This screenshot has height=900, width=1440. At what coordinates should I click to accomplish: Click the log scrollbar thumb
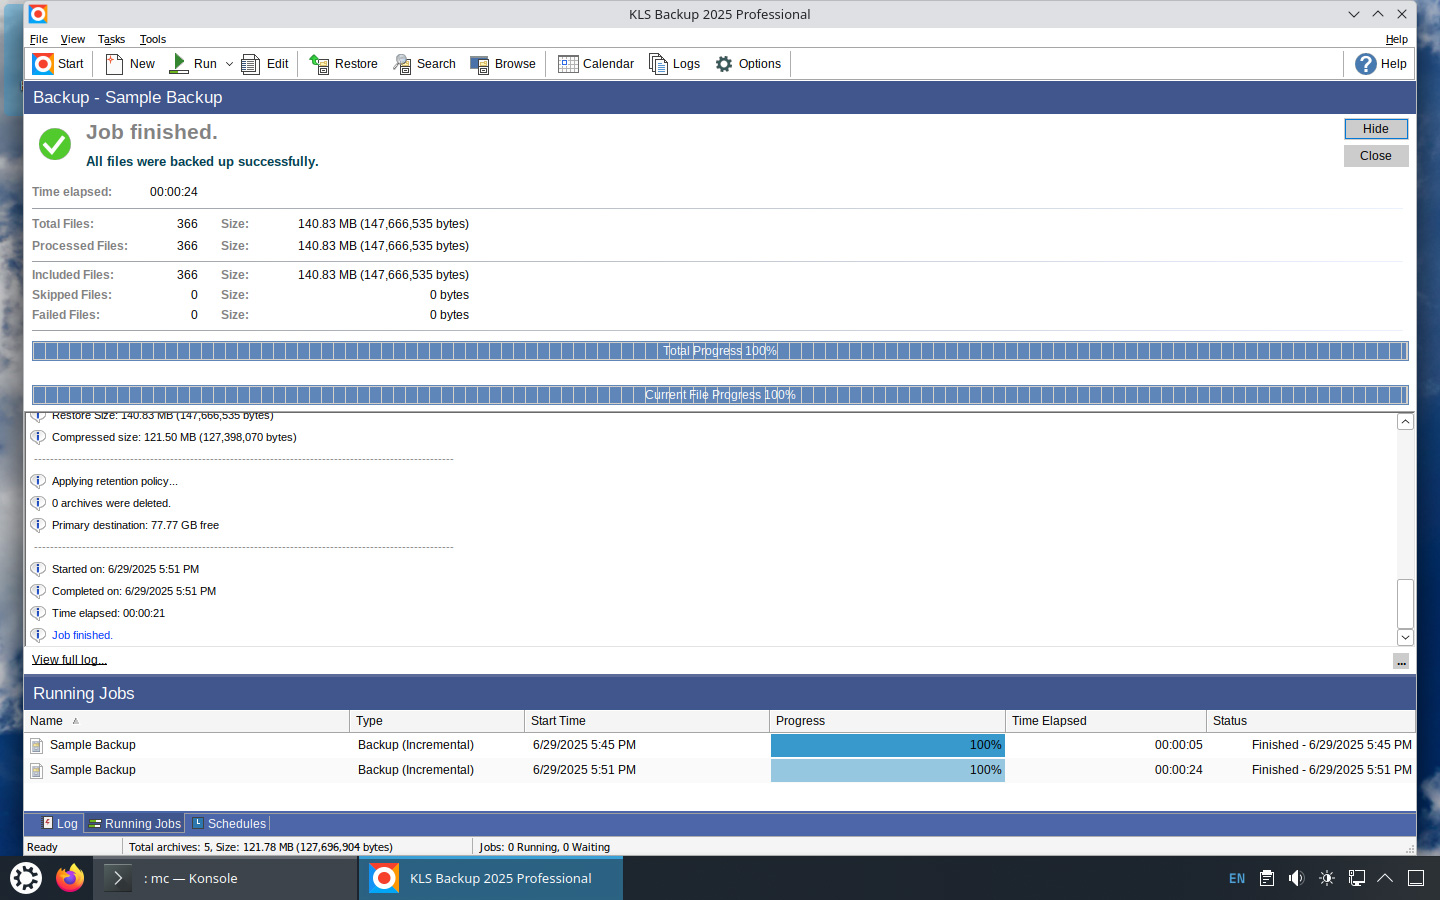[1405, 603]
